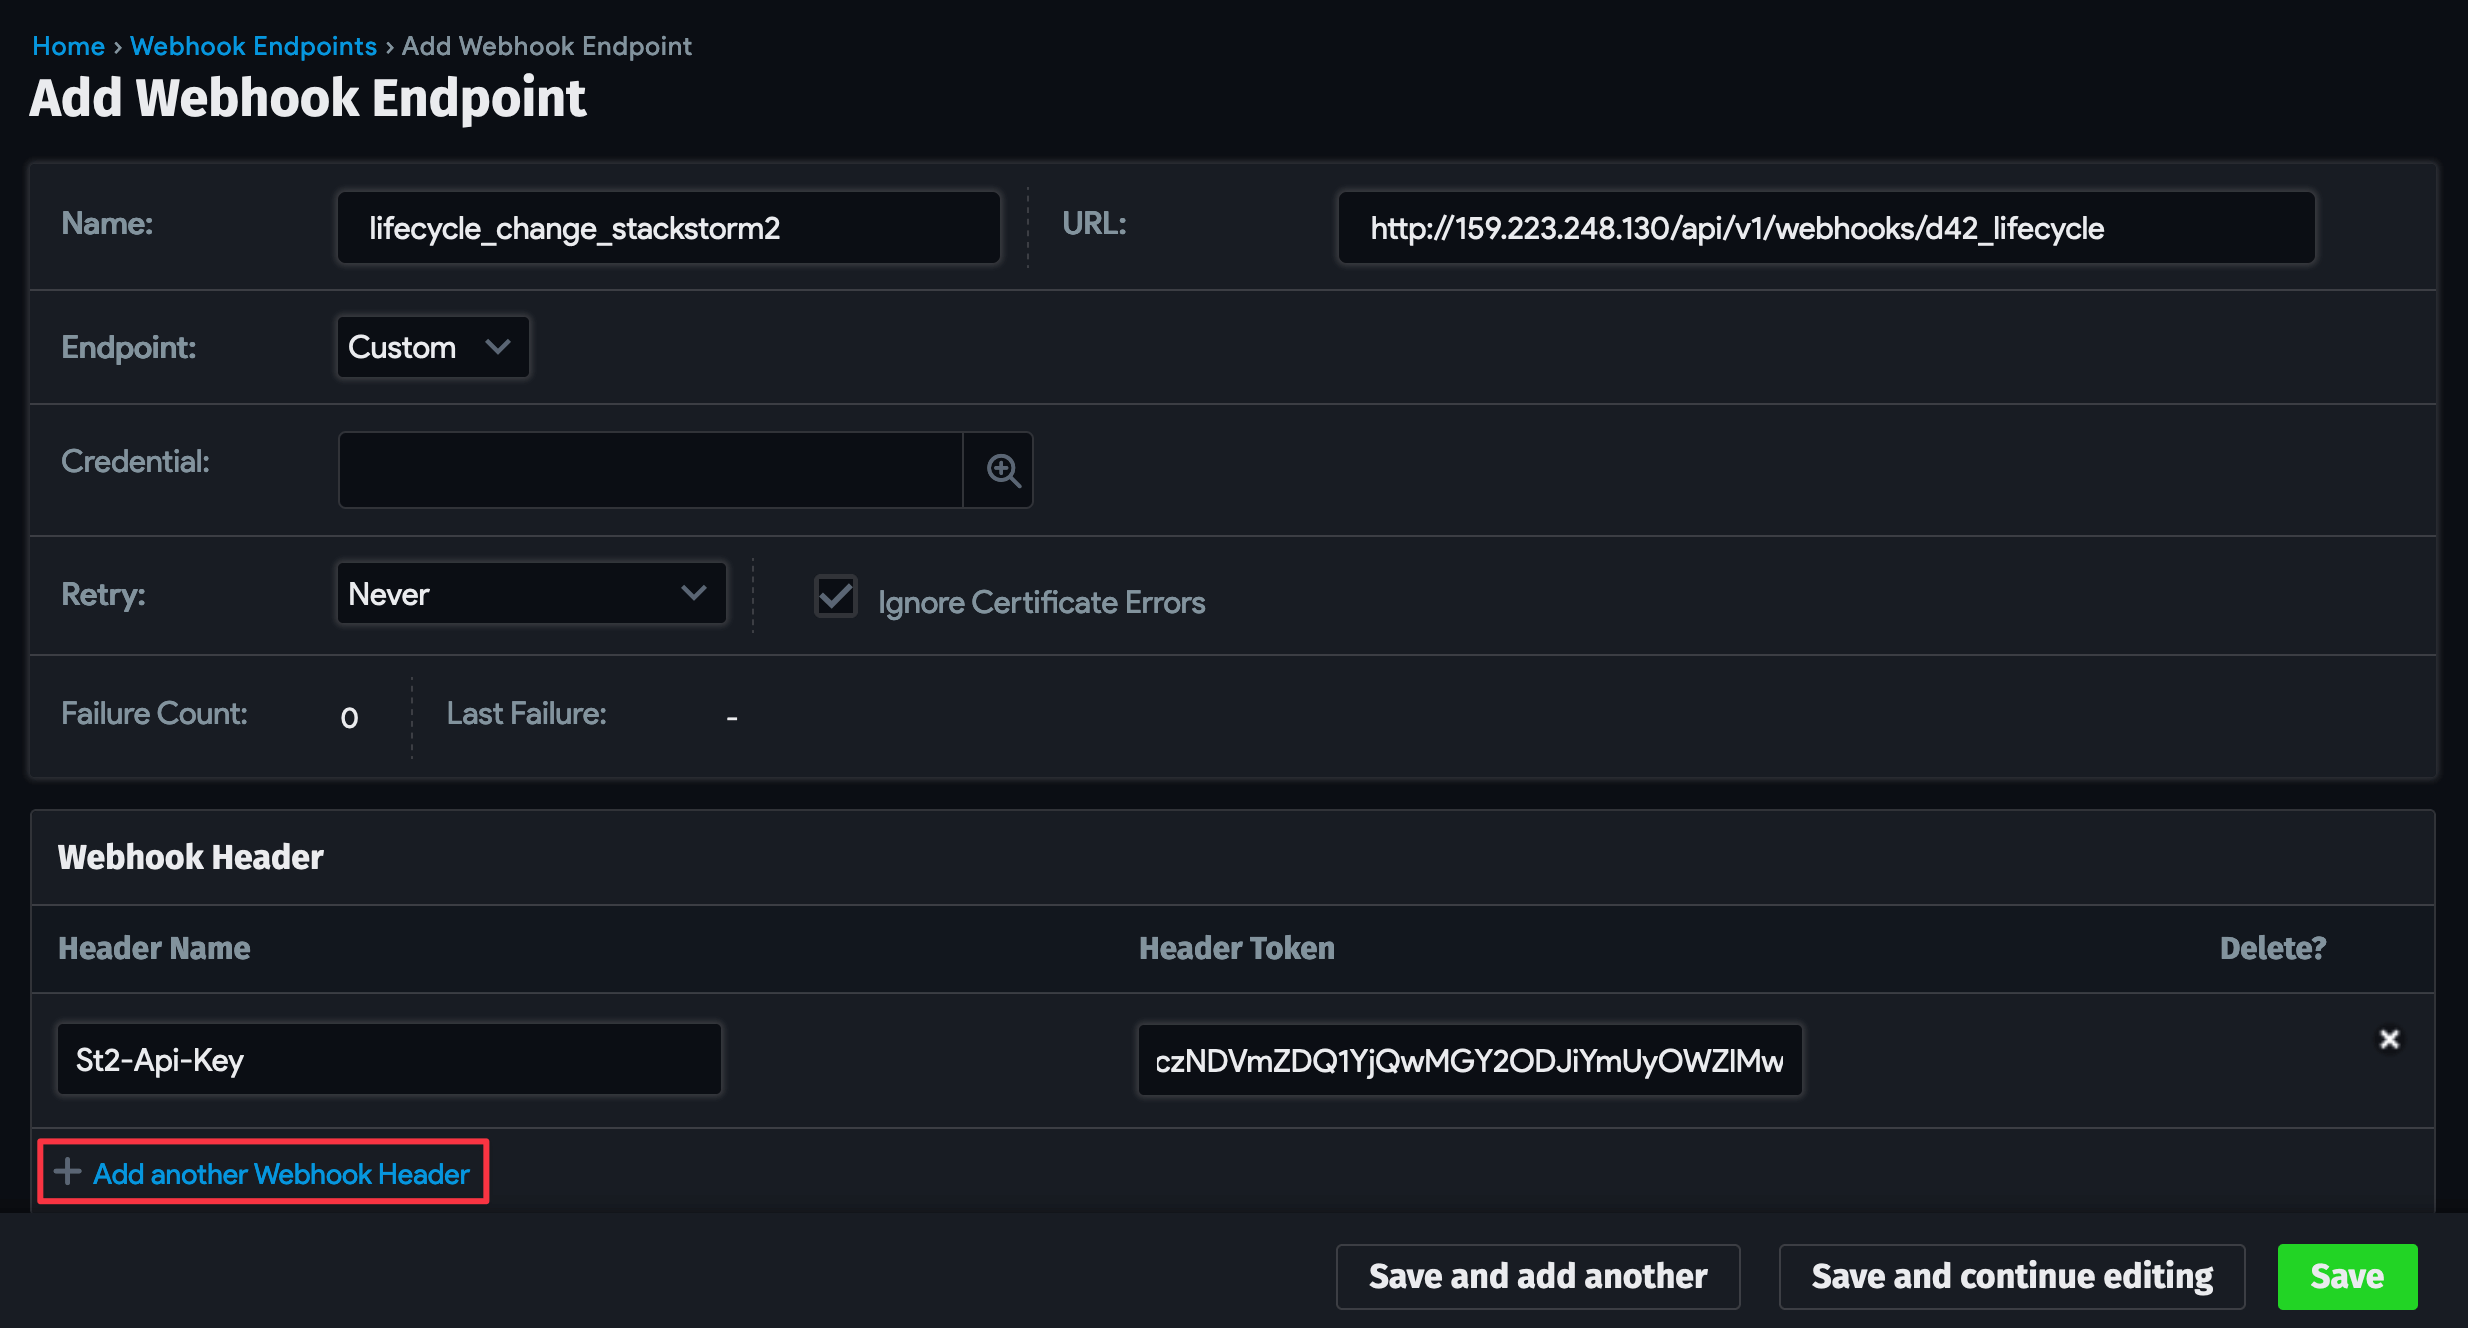This screenshot has height=1328, width=2468.
Task: Click Save and add another
Action: pos(1537,1276)
